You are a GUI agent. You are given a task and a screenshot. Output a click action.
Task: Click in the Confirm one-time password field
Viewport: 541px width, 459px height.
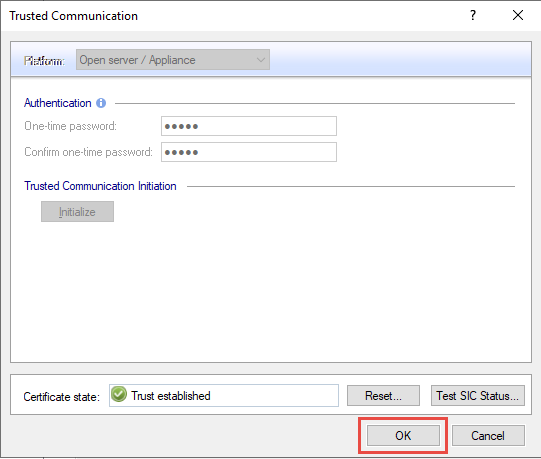click(x=249, y=152)
